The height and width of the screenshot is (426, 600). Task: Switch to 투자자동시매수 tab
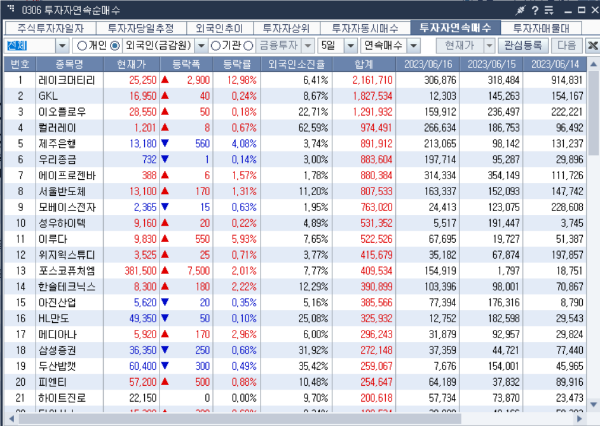[x=365, y=28]
